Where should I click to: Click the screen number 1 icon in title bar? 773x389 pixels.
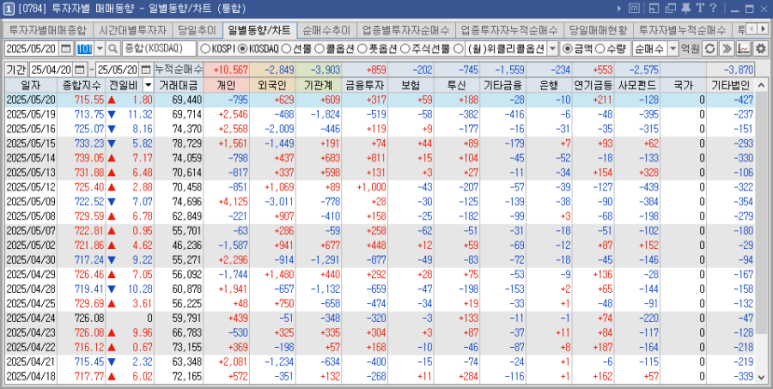[7, 8]
